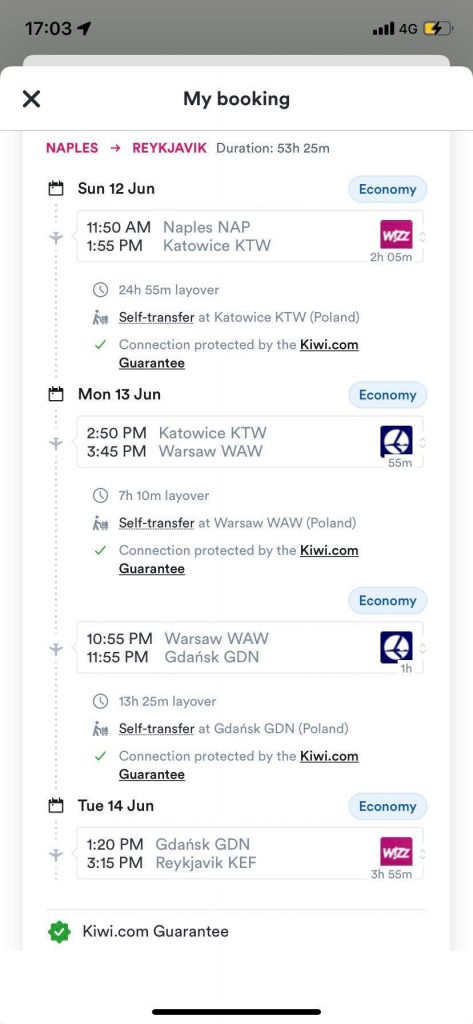This screenshot has width=473, height=1024.
Task: Tap LOT airline logo on Warsaw–Gdańsk flight
Action: tap(397, 647)
